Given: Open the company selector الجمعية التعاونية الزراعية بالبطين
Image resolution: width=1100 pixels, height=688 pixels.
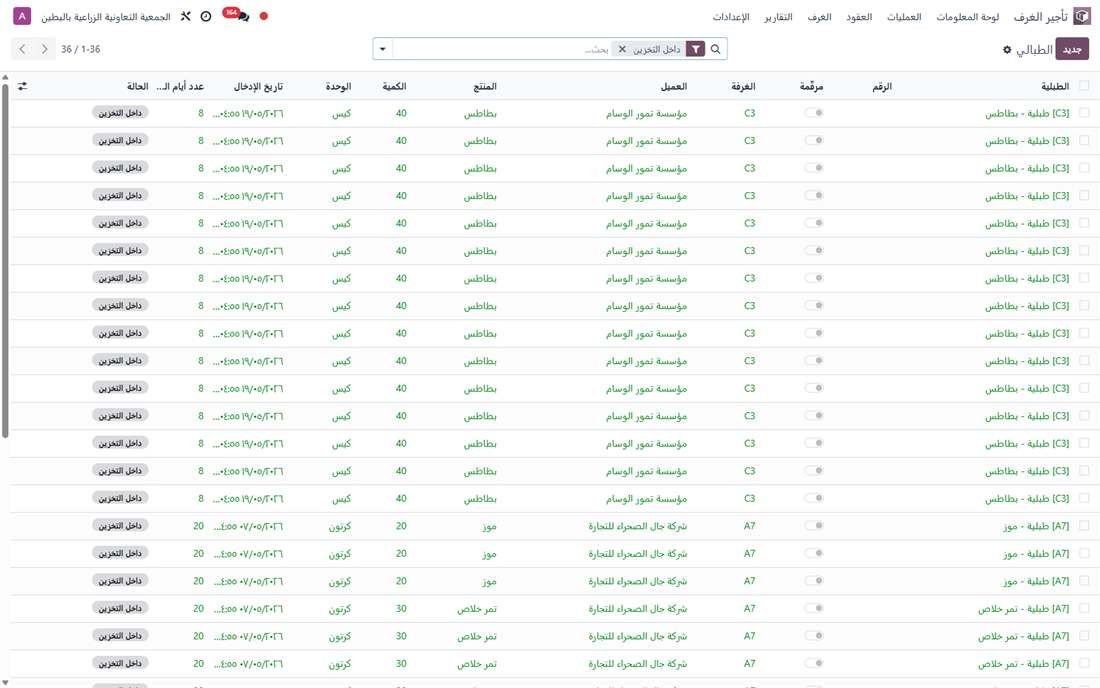Looking at the screenshot, I should (105, 16).
